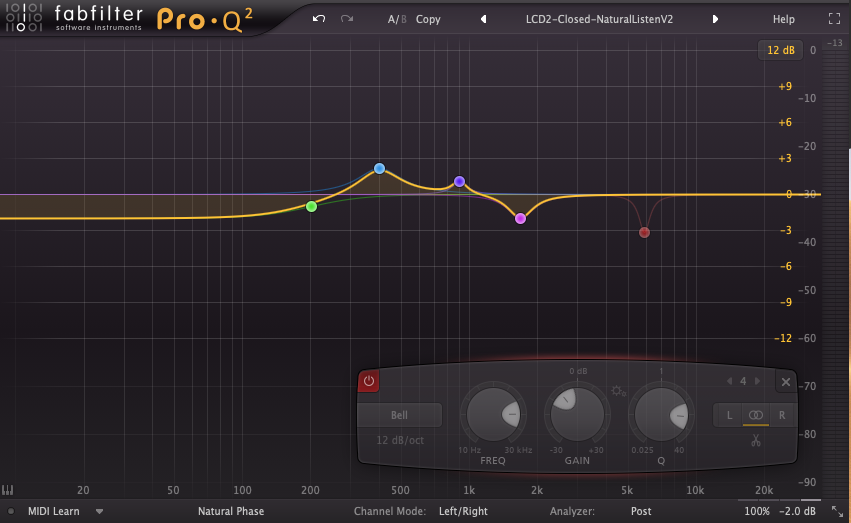Screen dimensions: 851x523
Task: Open the 12 dB display range dropdown
Action: [x=779, y=50]
